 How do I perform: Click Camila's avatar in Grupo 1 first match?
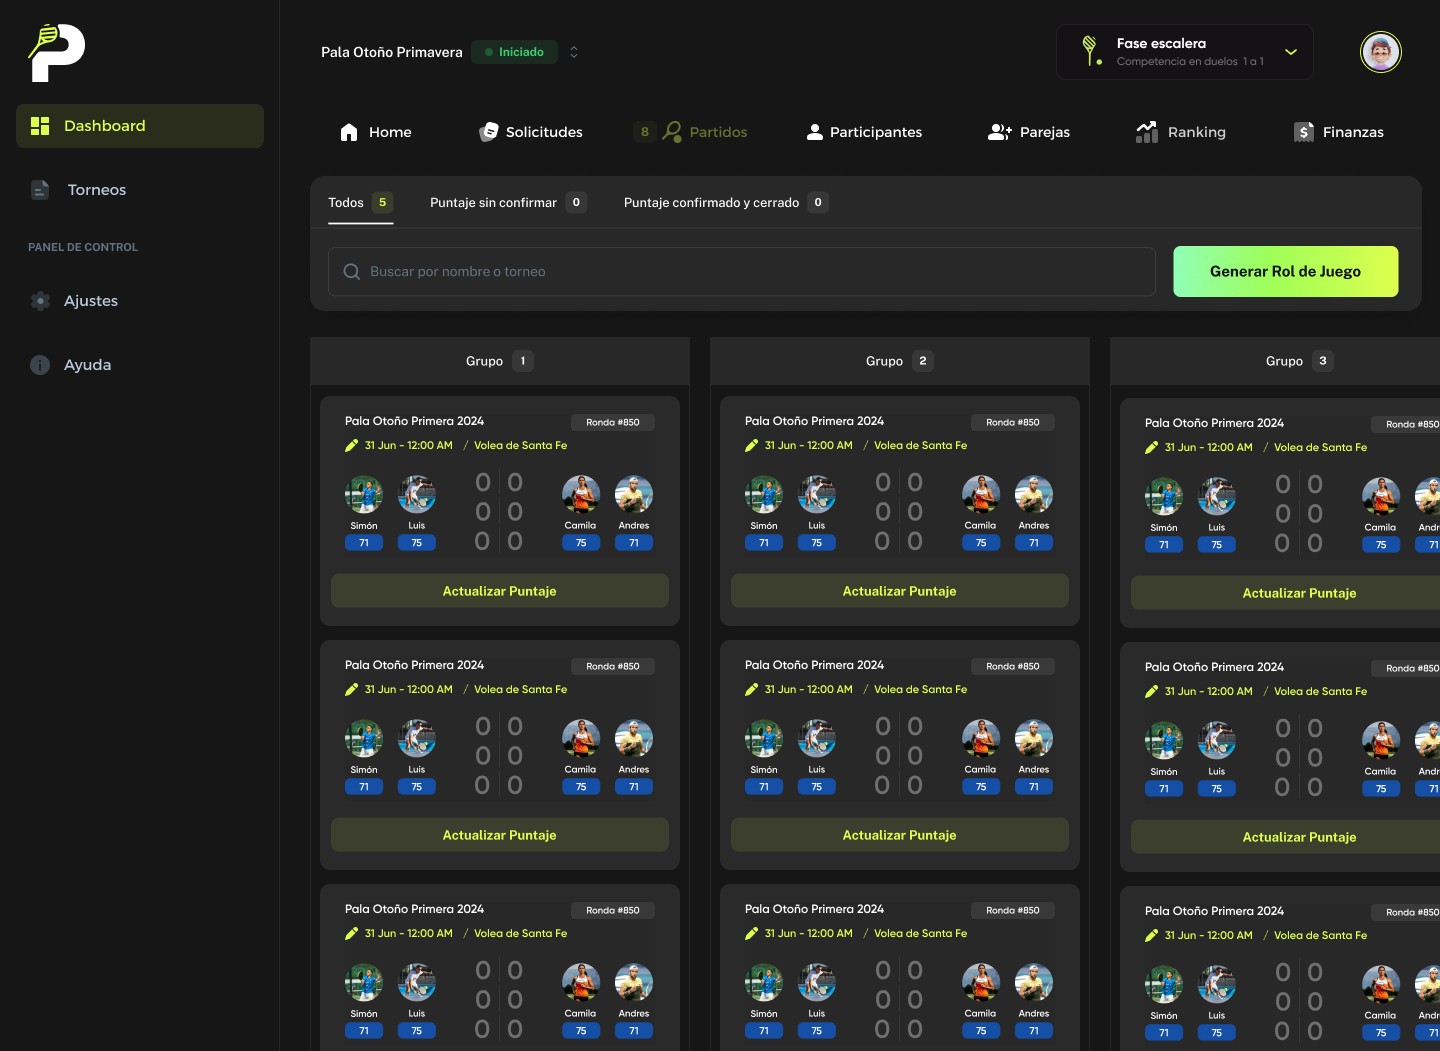pyautogui.click(x=581, y=495)
